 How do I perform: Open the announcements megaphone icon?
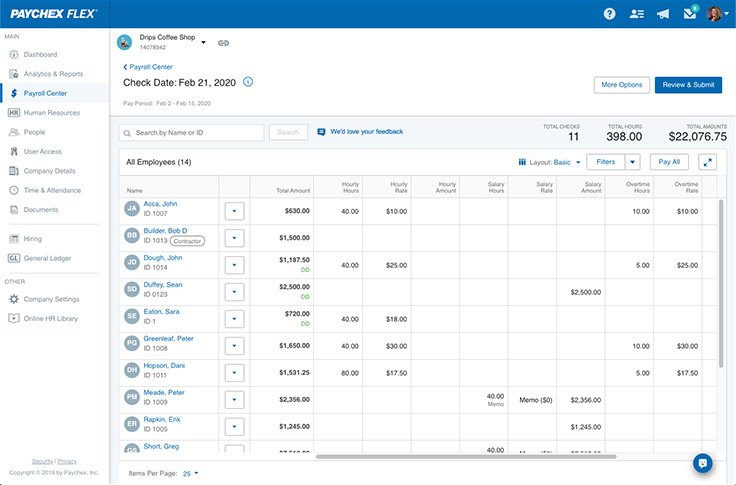coord(663,14)
